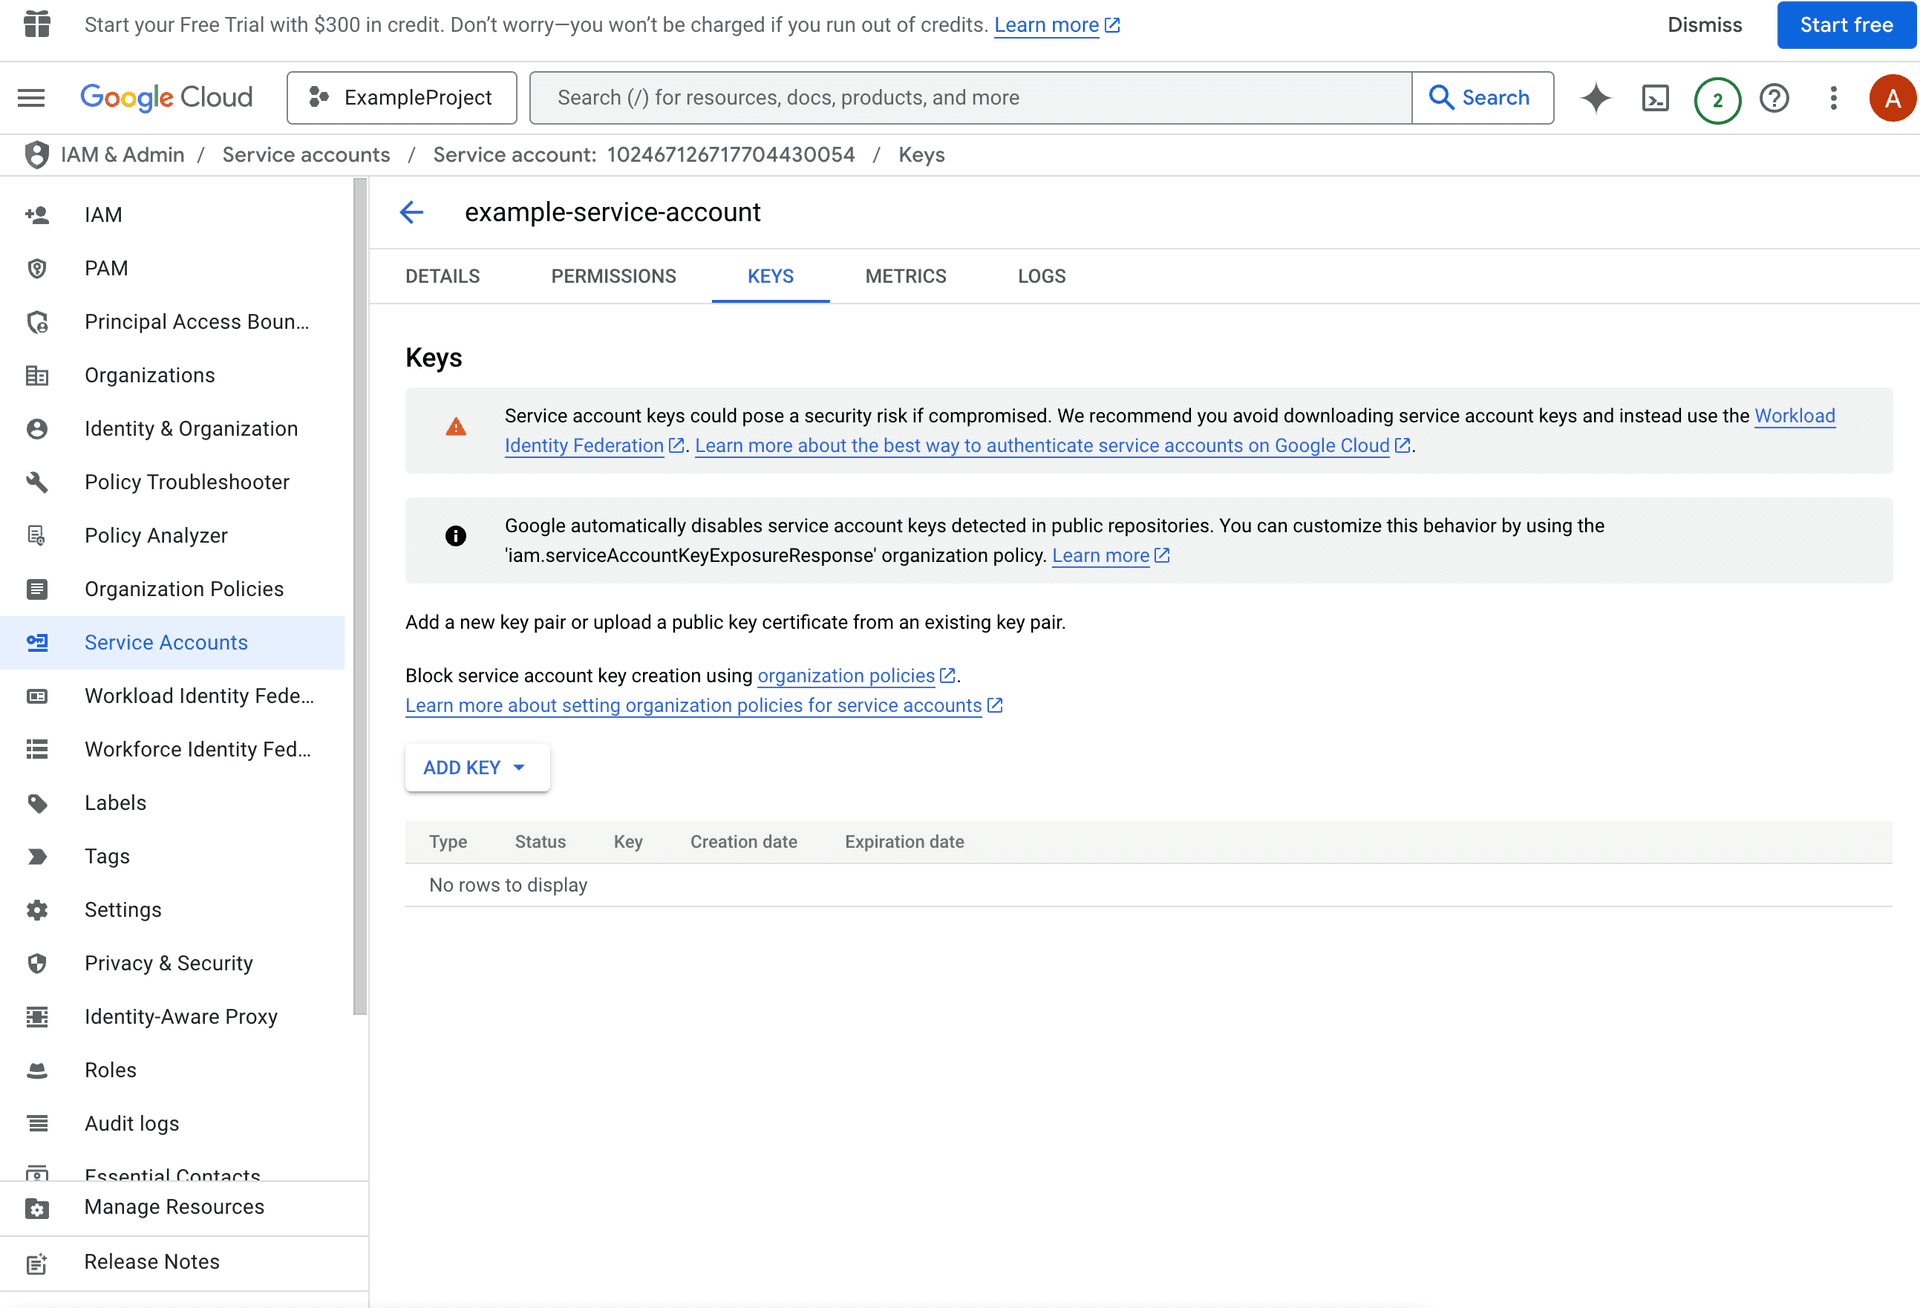Image resolution: width=1920 pixels, height=1308 pixels.
Task: Open Principal Access Boundary in sidebar
Action: 173,322
